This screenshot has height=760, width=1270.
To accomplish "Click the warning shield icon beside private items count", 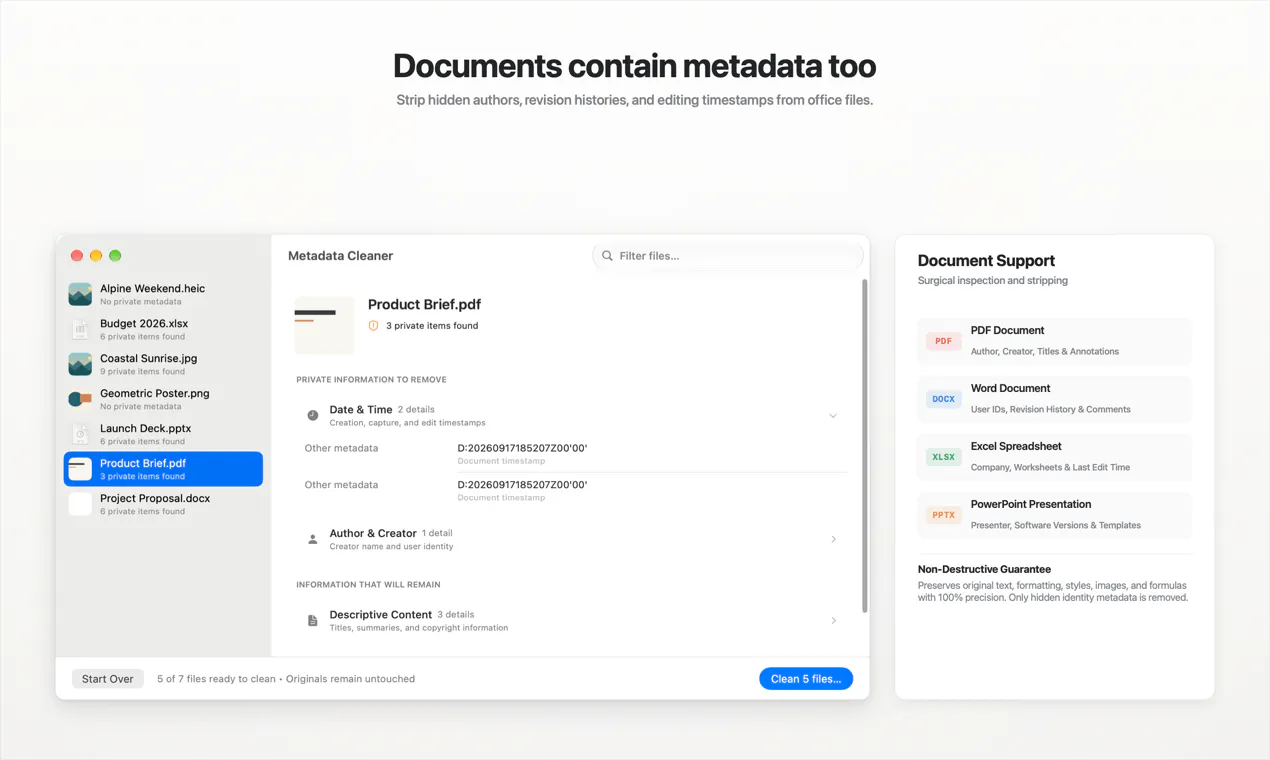I will [373, 326].
